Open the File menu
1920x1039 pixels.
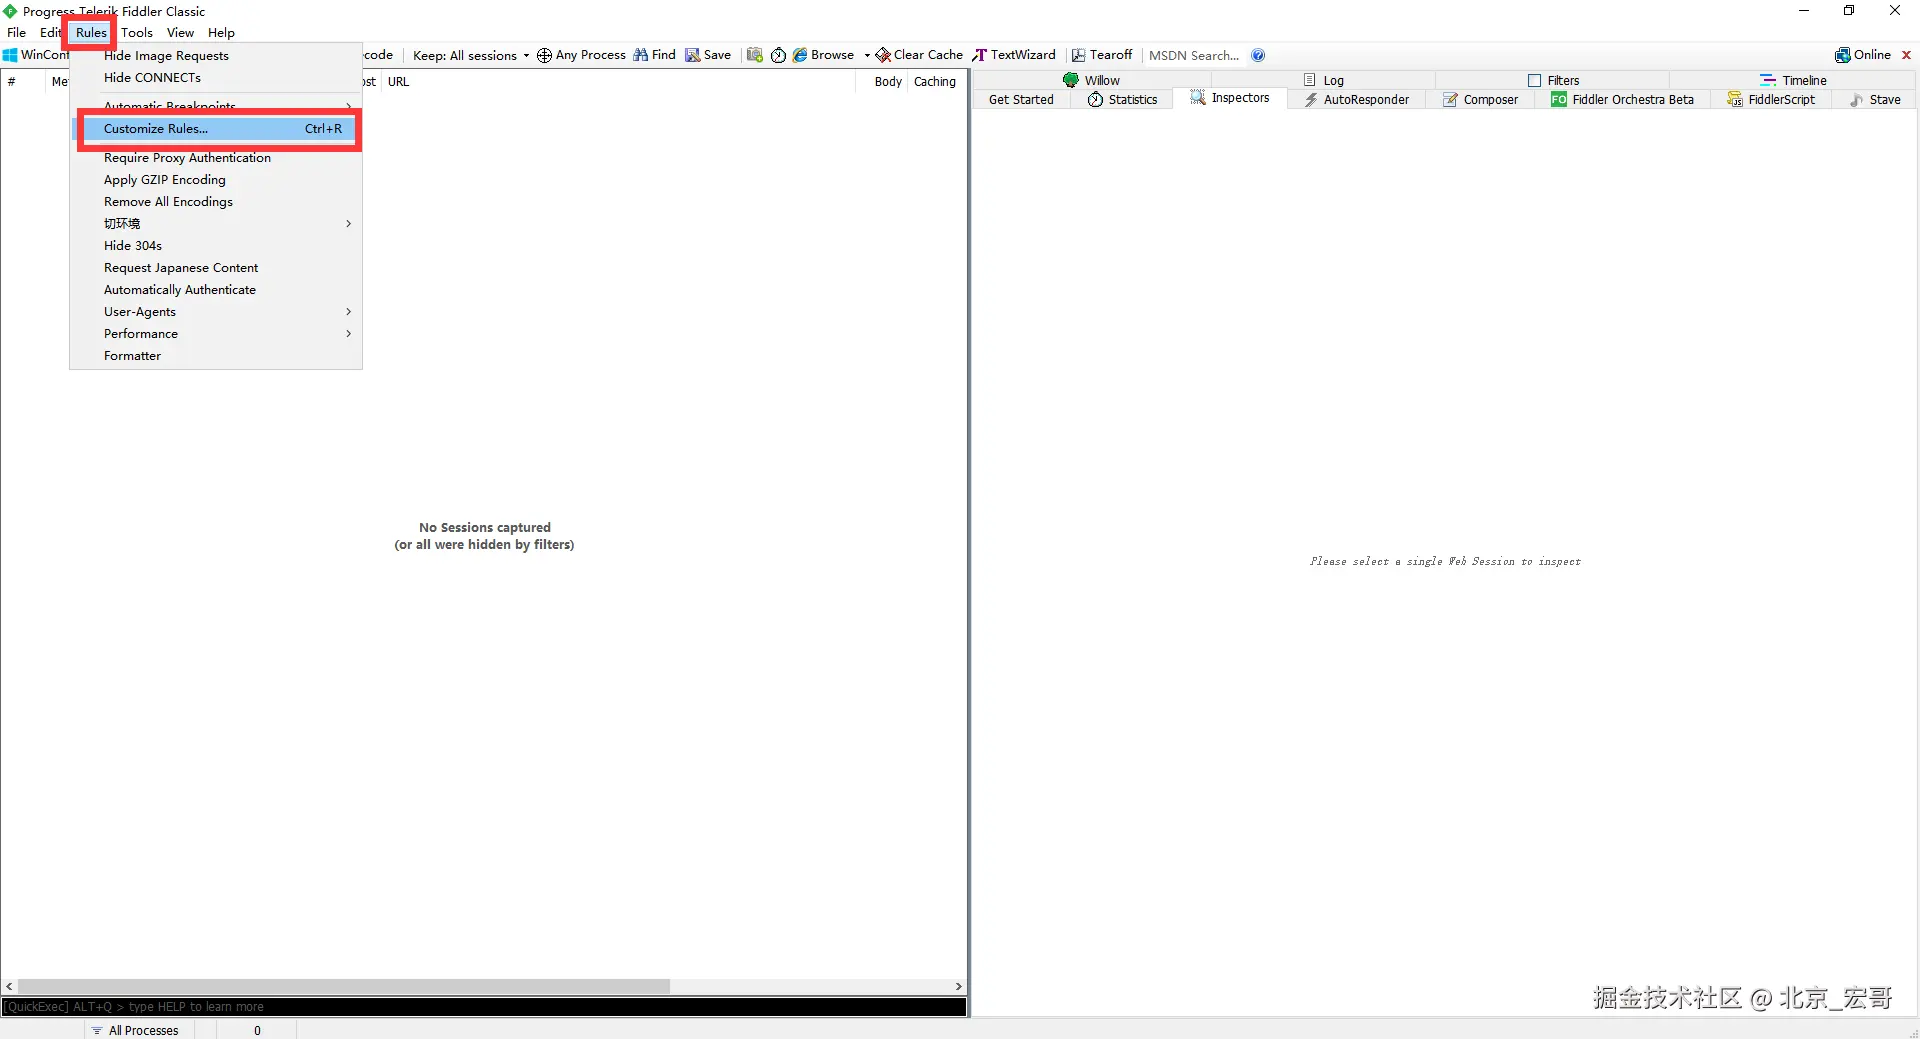point(17,33)
